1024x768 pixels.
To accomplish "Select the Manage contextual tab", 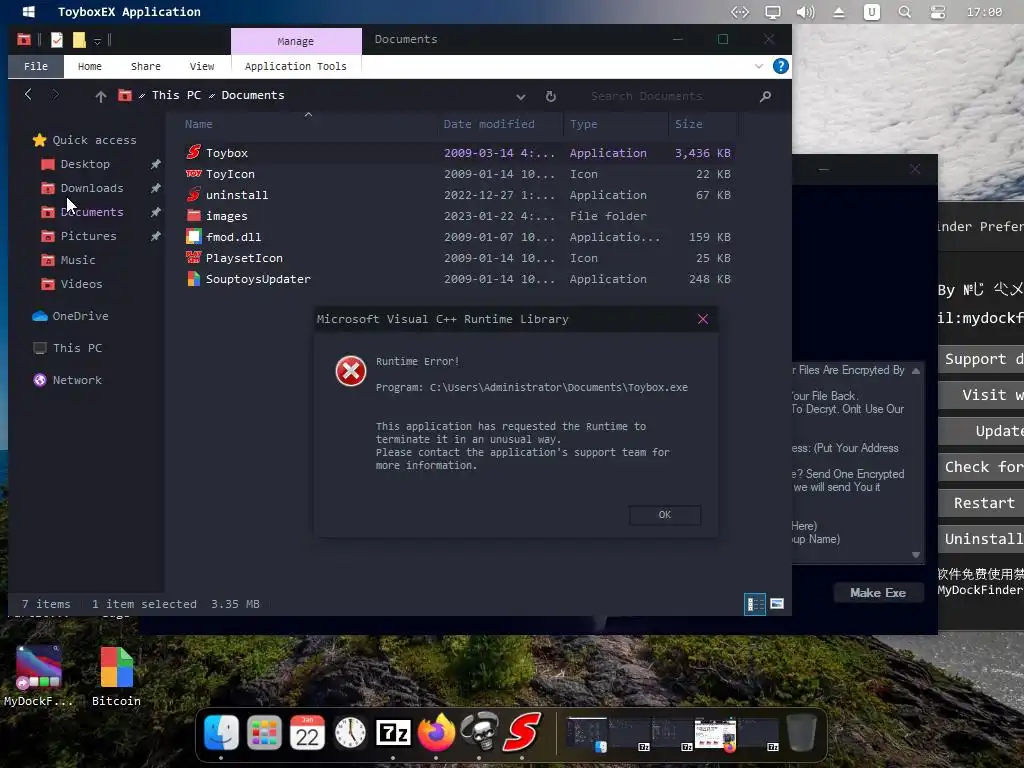I will point(296,41).
